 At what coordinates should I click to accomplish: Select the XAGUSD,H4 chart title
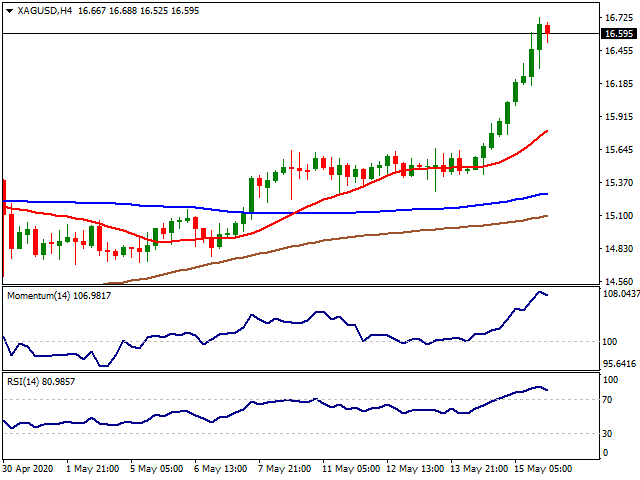click(x=45, y=11)
